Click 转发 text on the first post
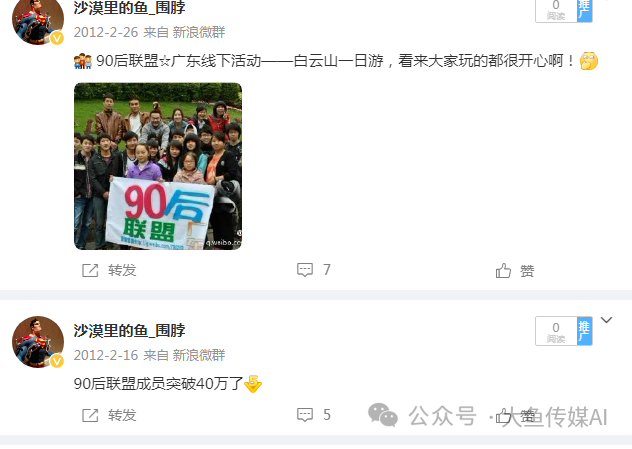 (x=122, y=270)
